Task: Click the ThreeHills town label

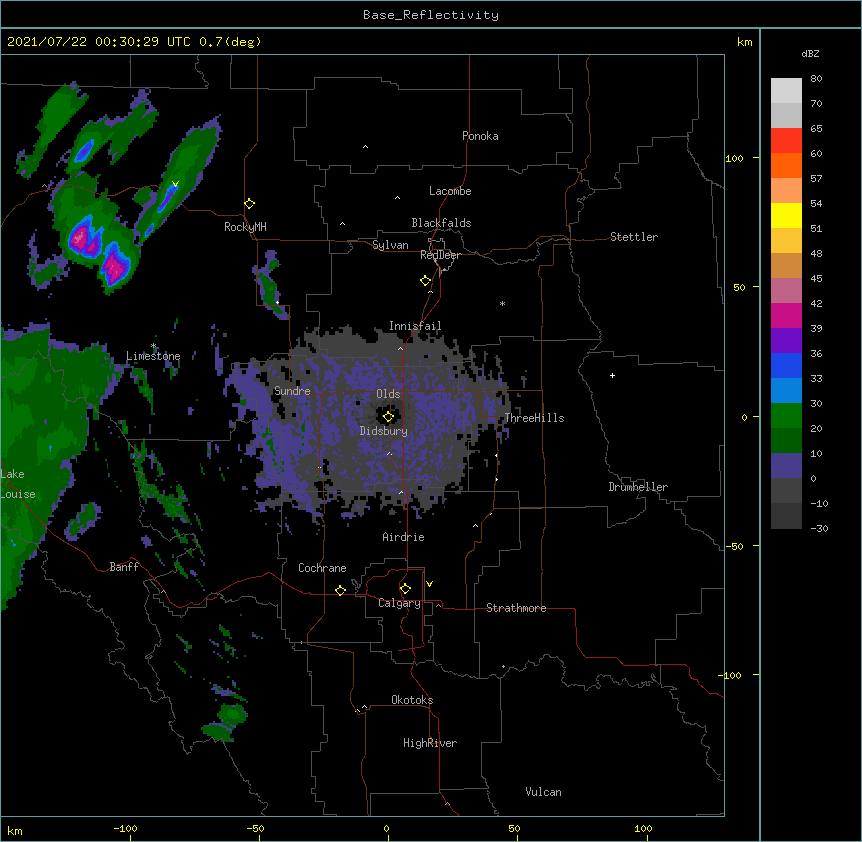Action: click(534, 418)
